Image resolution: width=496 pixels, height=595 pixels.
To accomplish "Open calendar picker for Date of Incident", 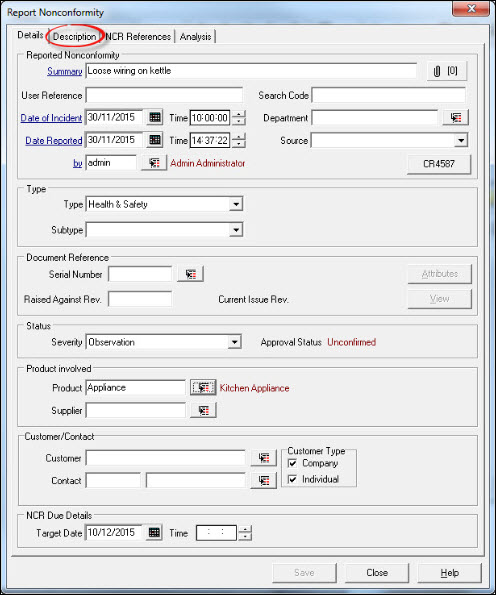I will (154, 117).
